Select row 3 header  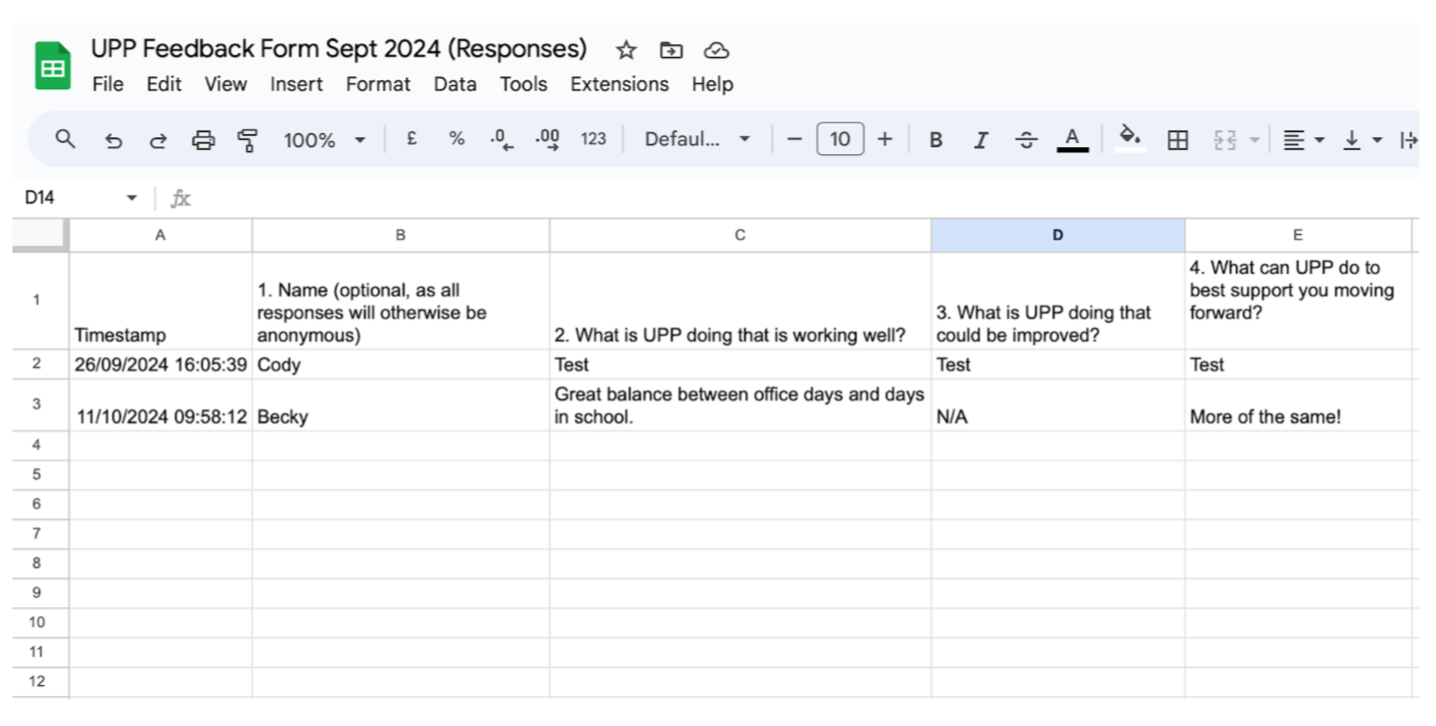coord(37,404)
